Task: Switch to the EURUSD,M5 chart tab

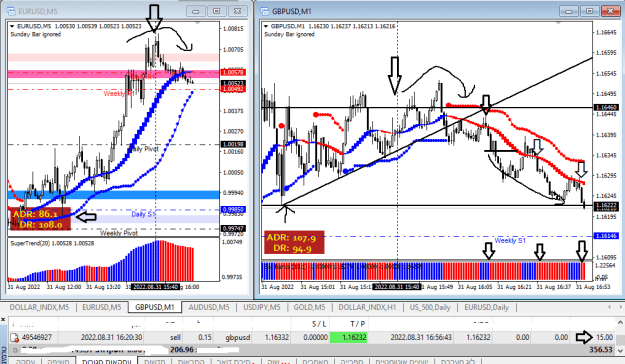Action: pyautogui.click(x=101, y=307)
